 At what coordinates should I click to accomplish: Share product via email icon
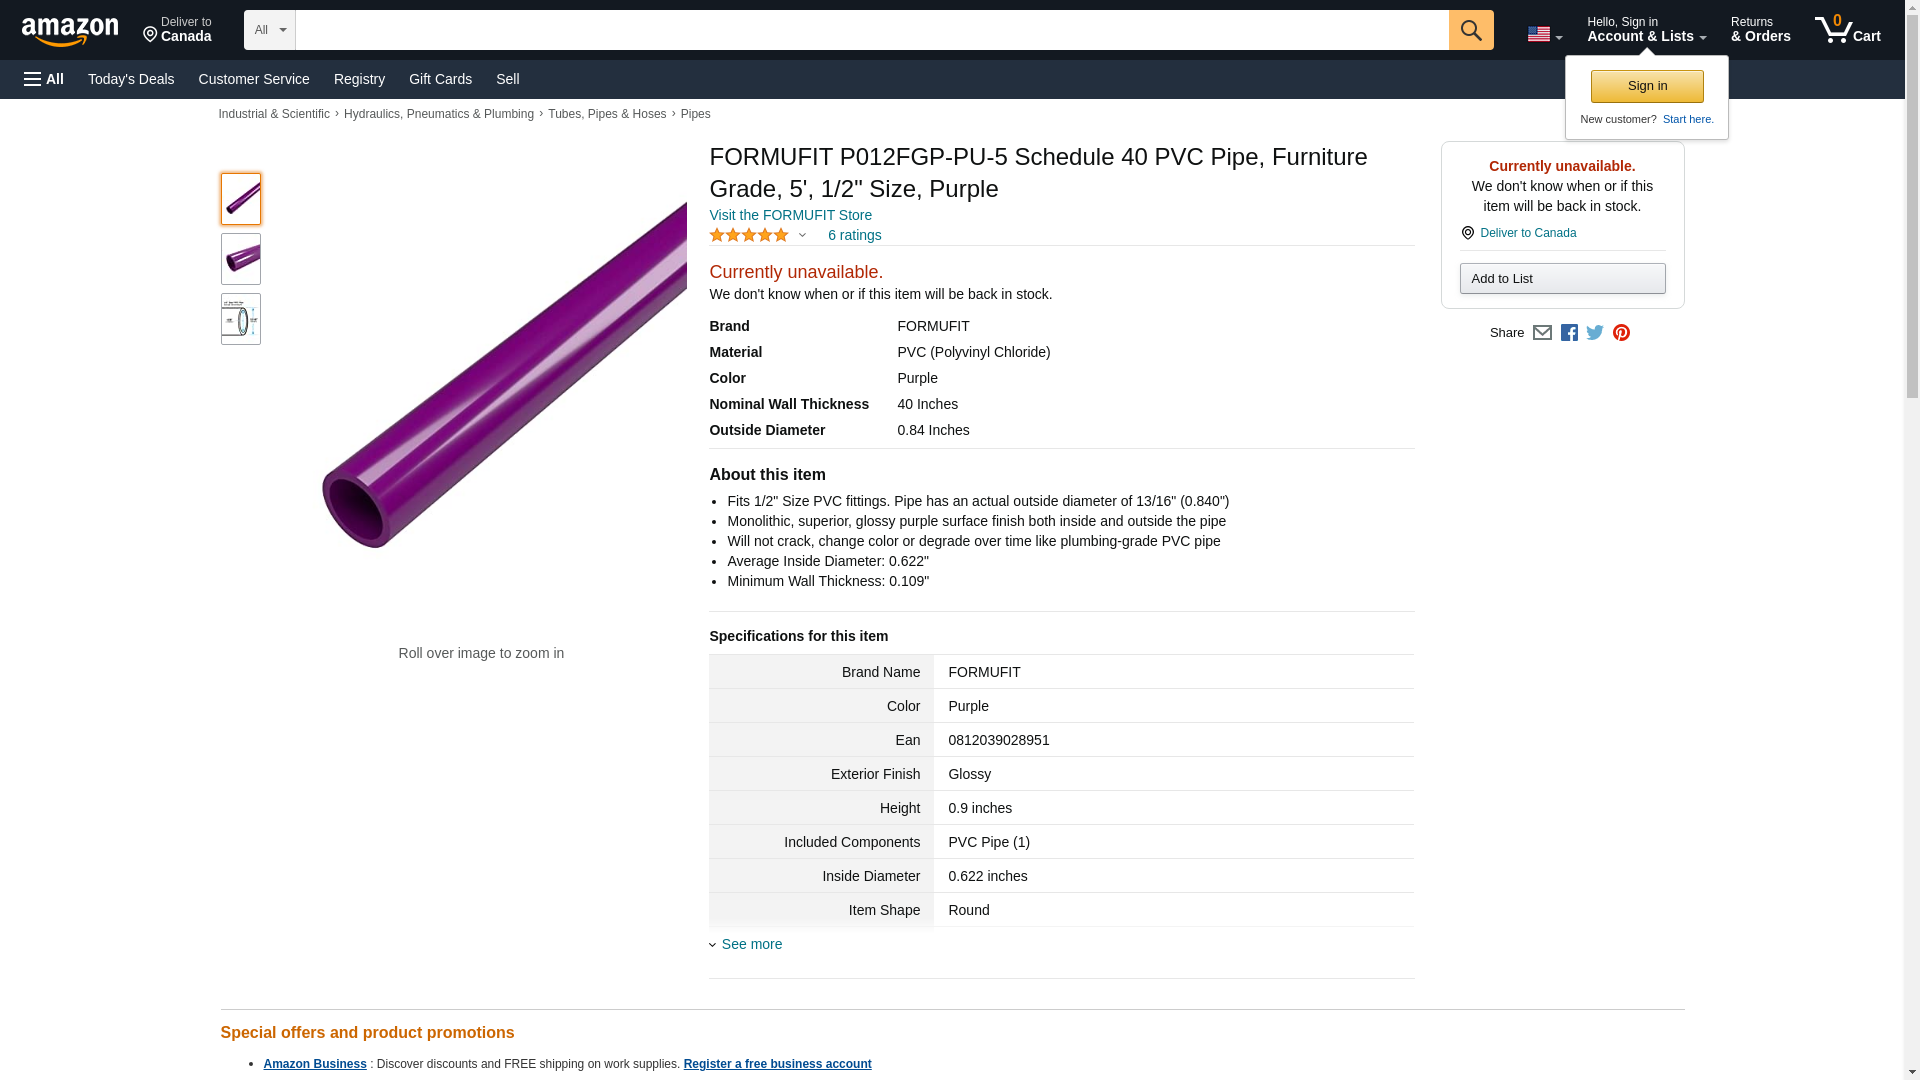1542,333
